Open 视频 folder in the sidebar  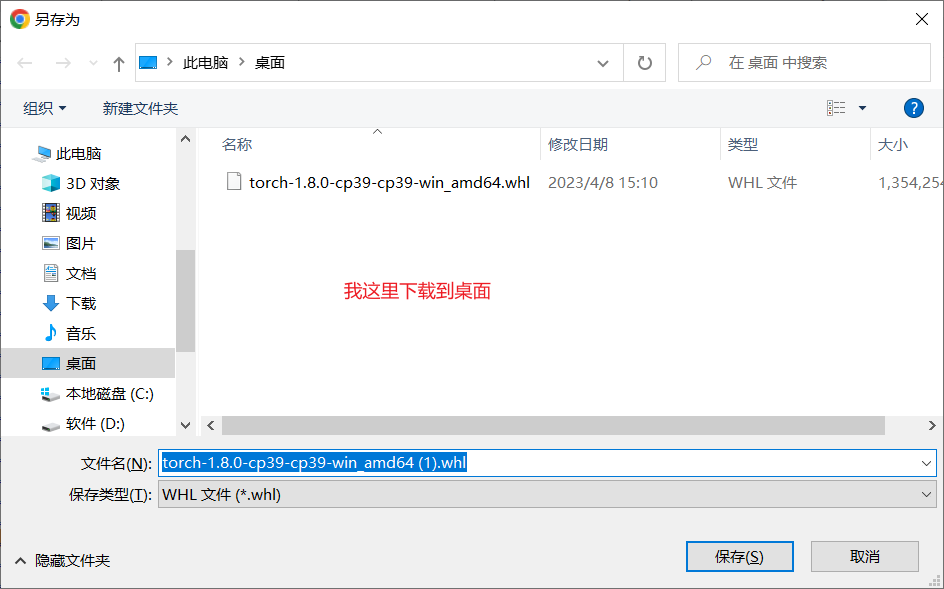coord(81,213)
